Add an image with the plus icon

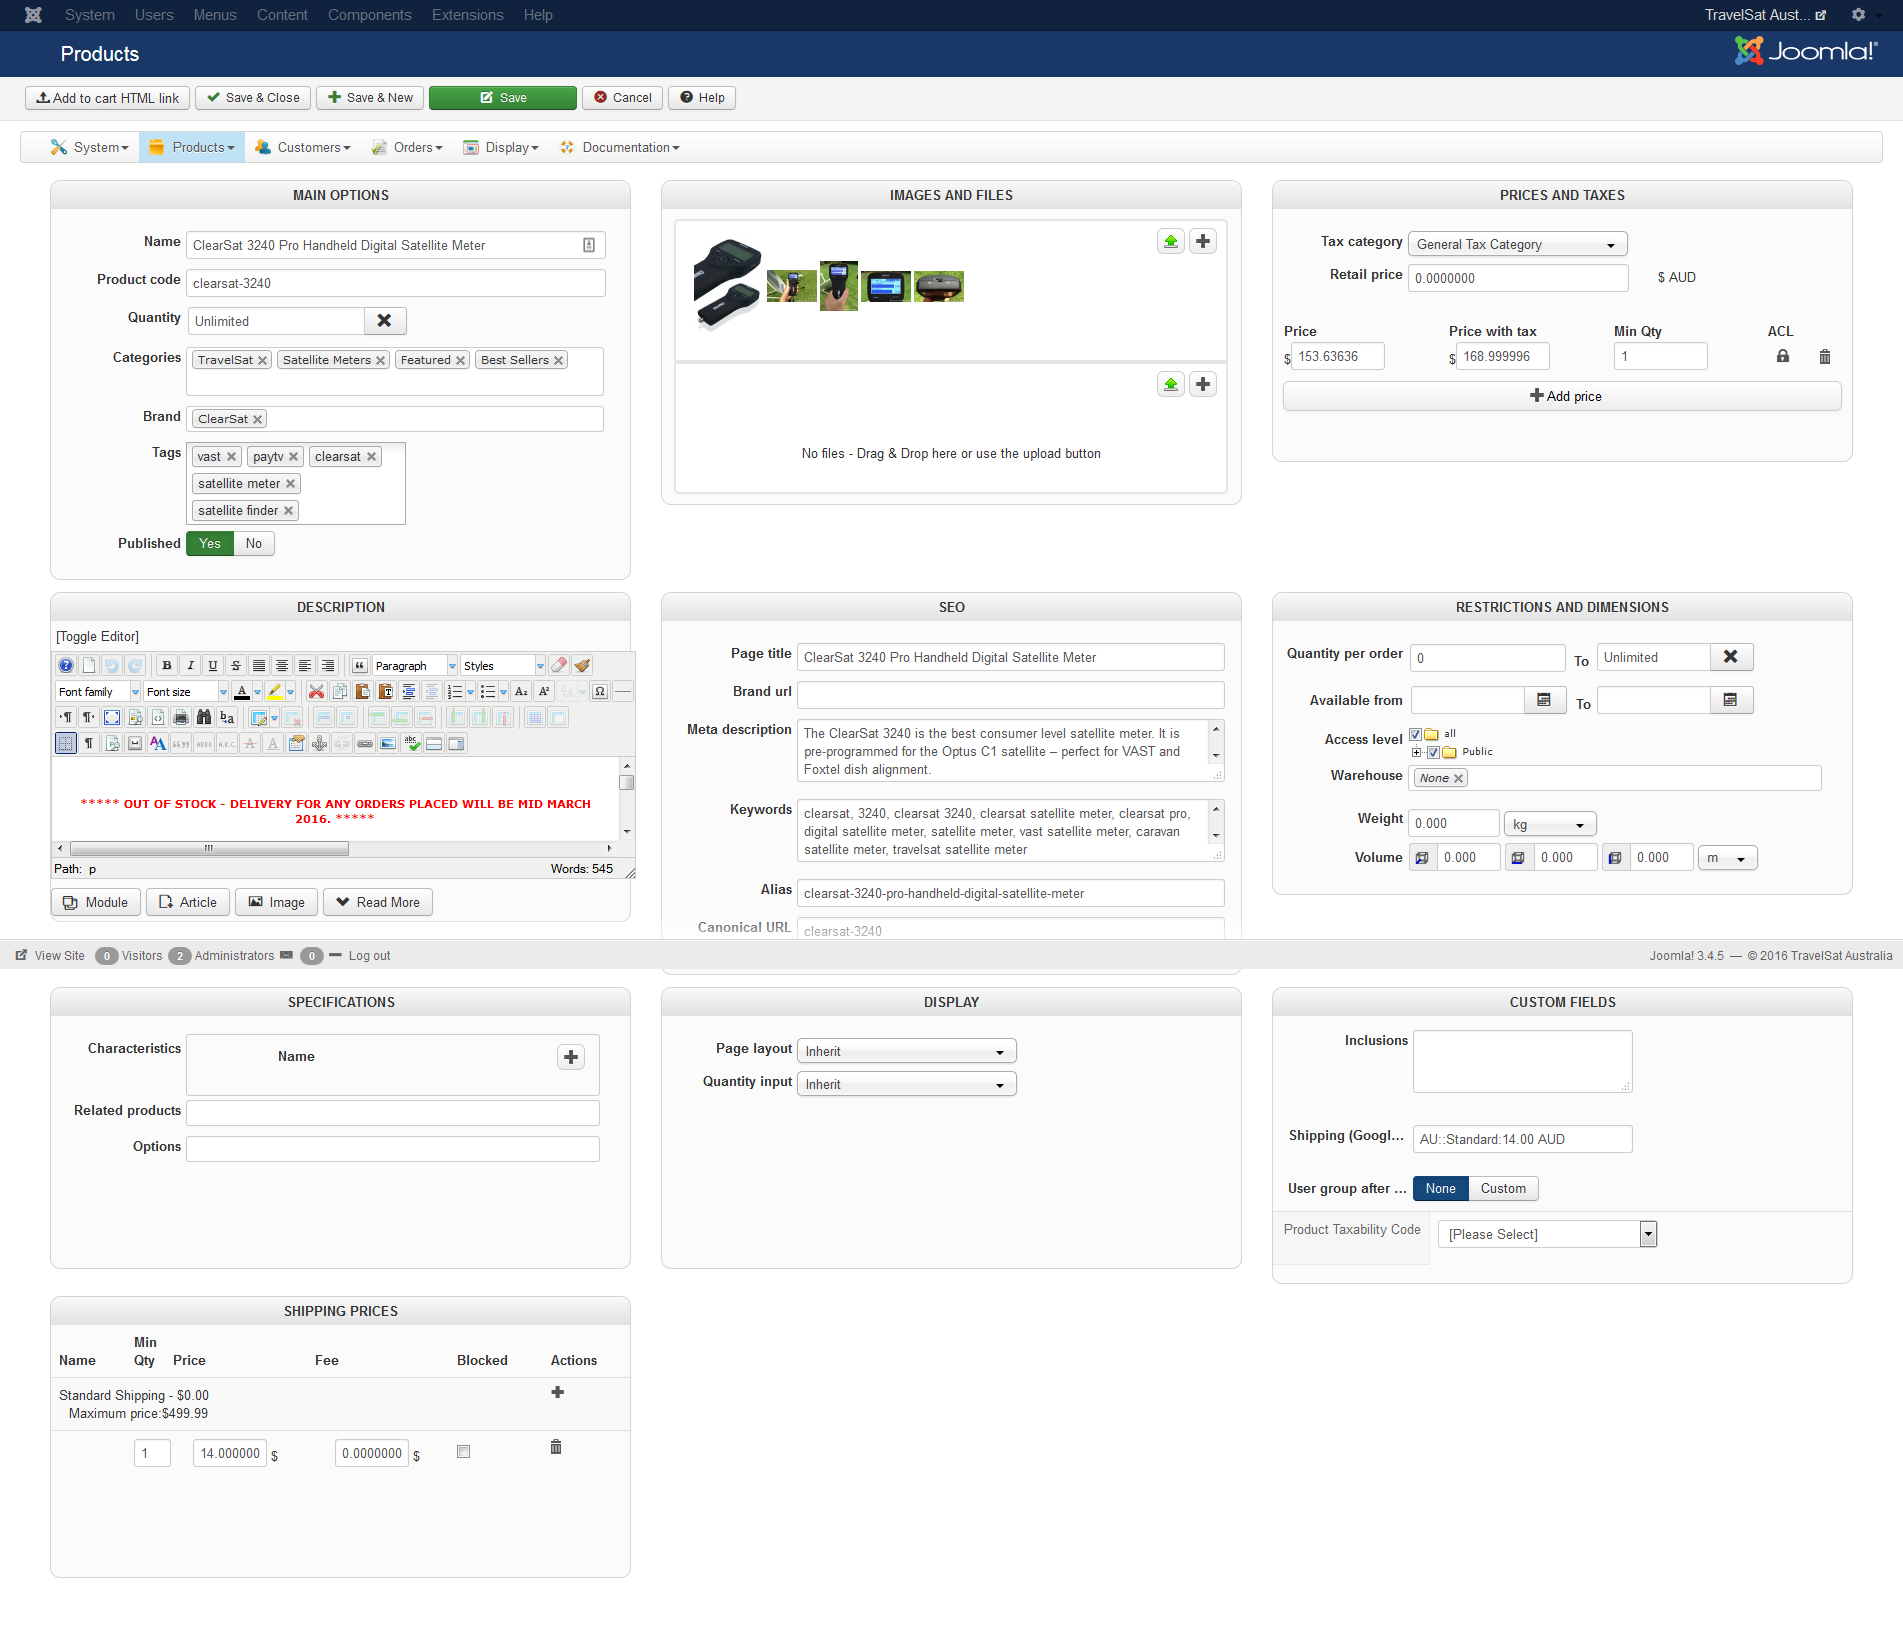(1203, 242)
